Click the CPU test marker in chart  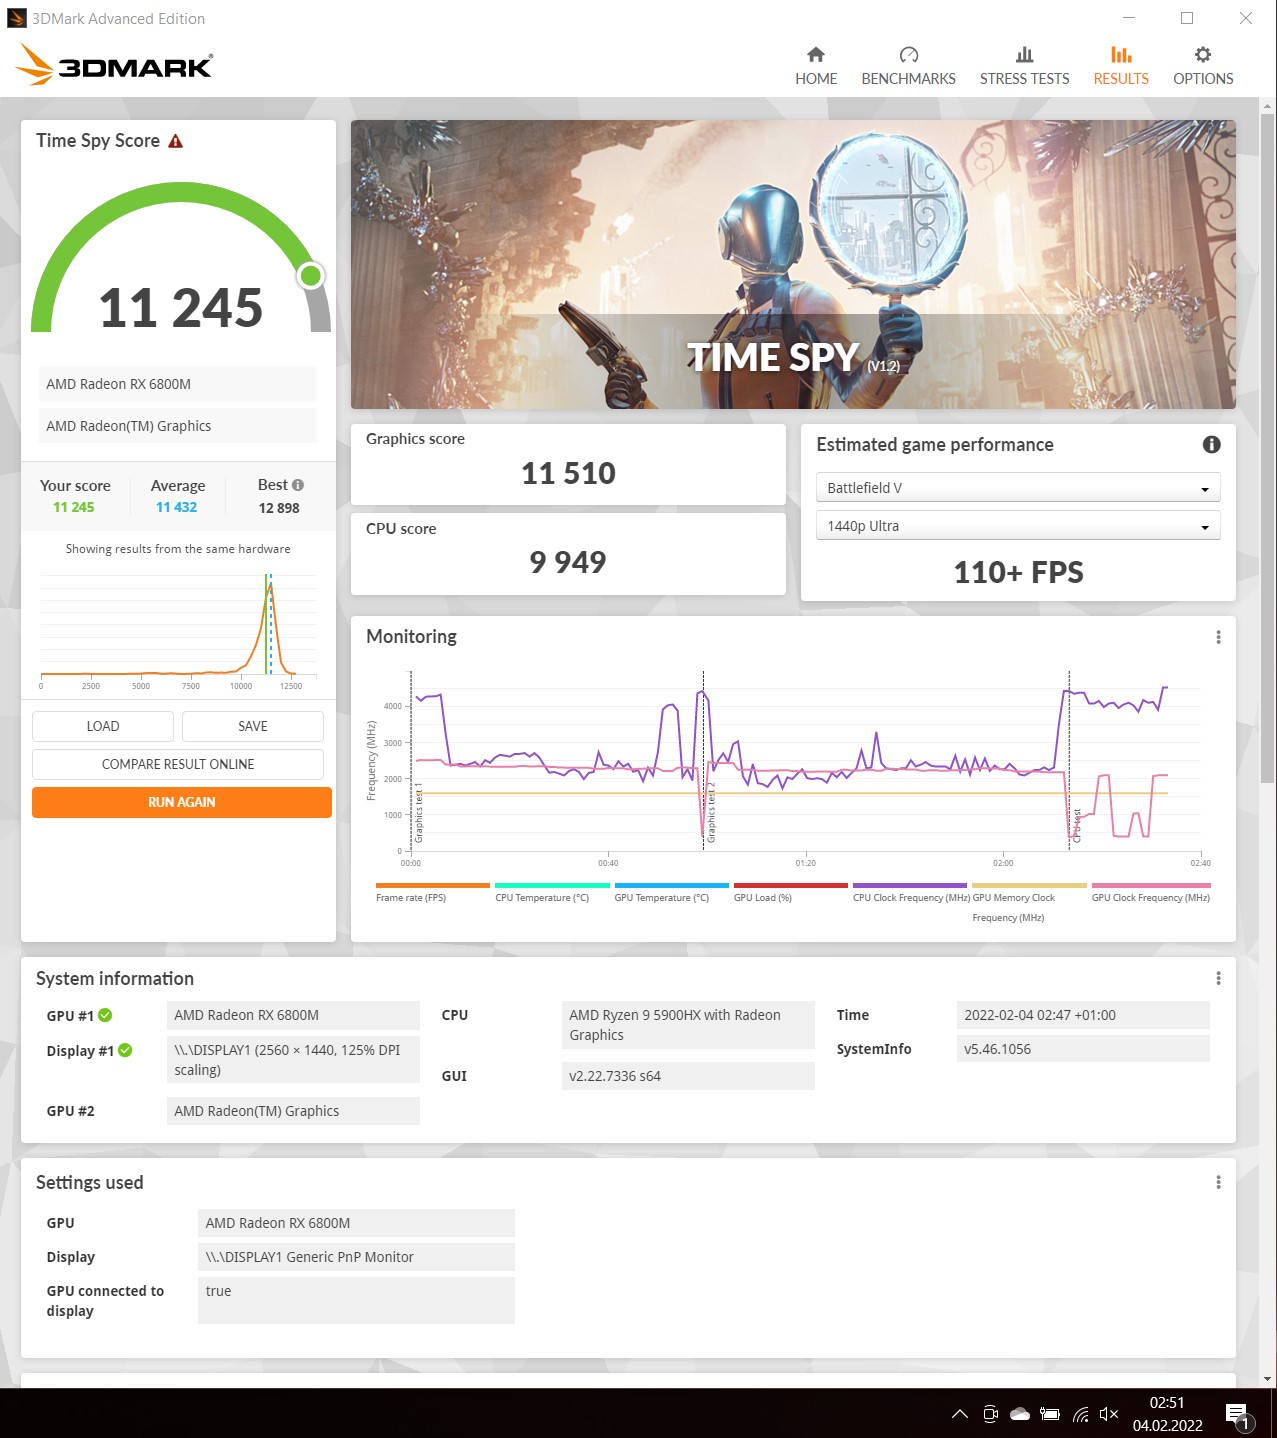coord(1077,826)
